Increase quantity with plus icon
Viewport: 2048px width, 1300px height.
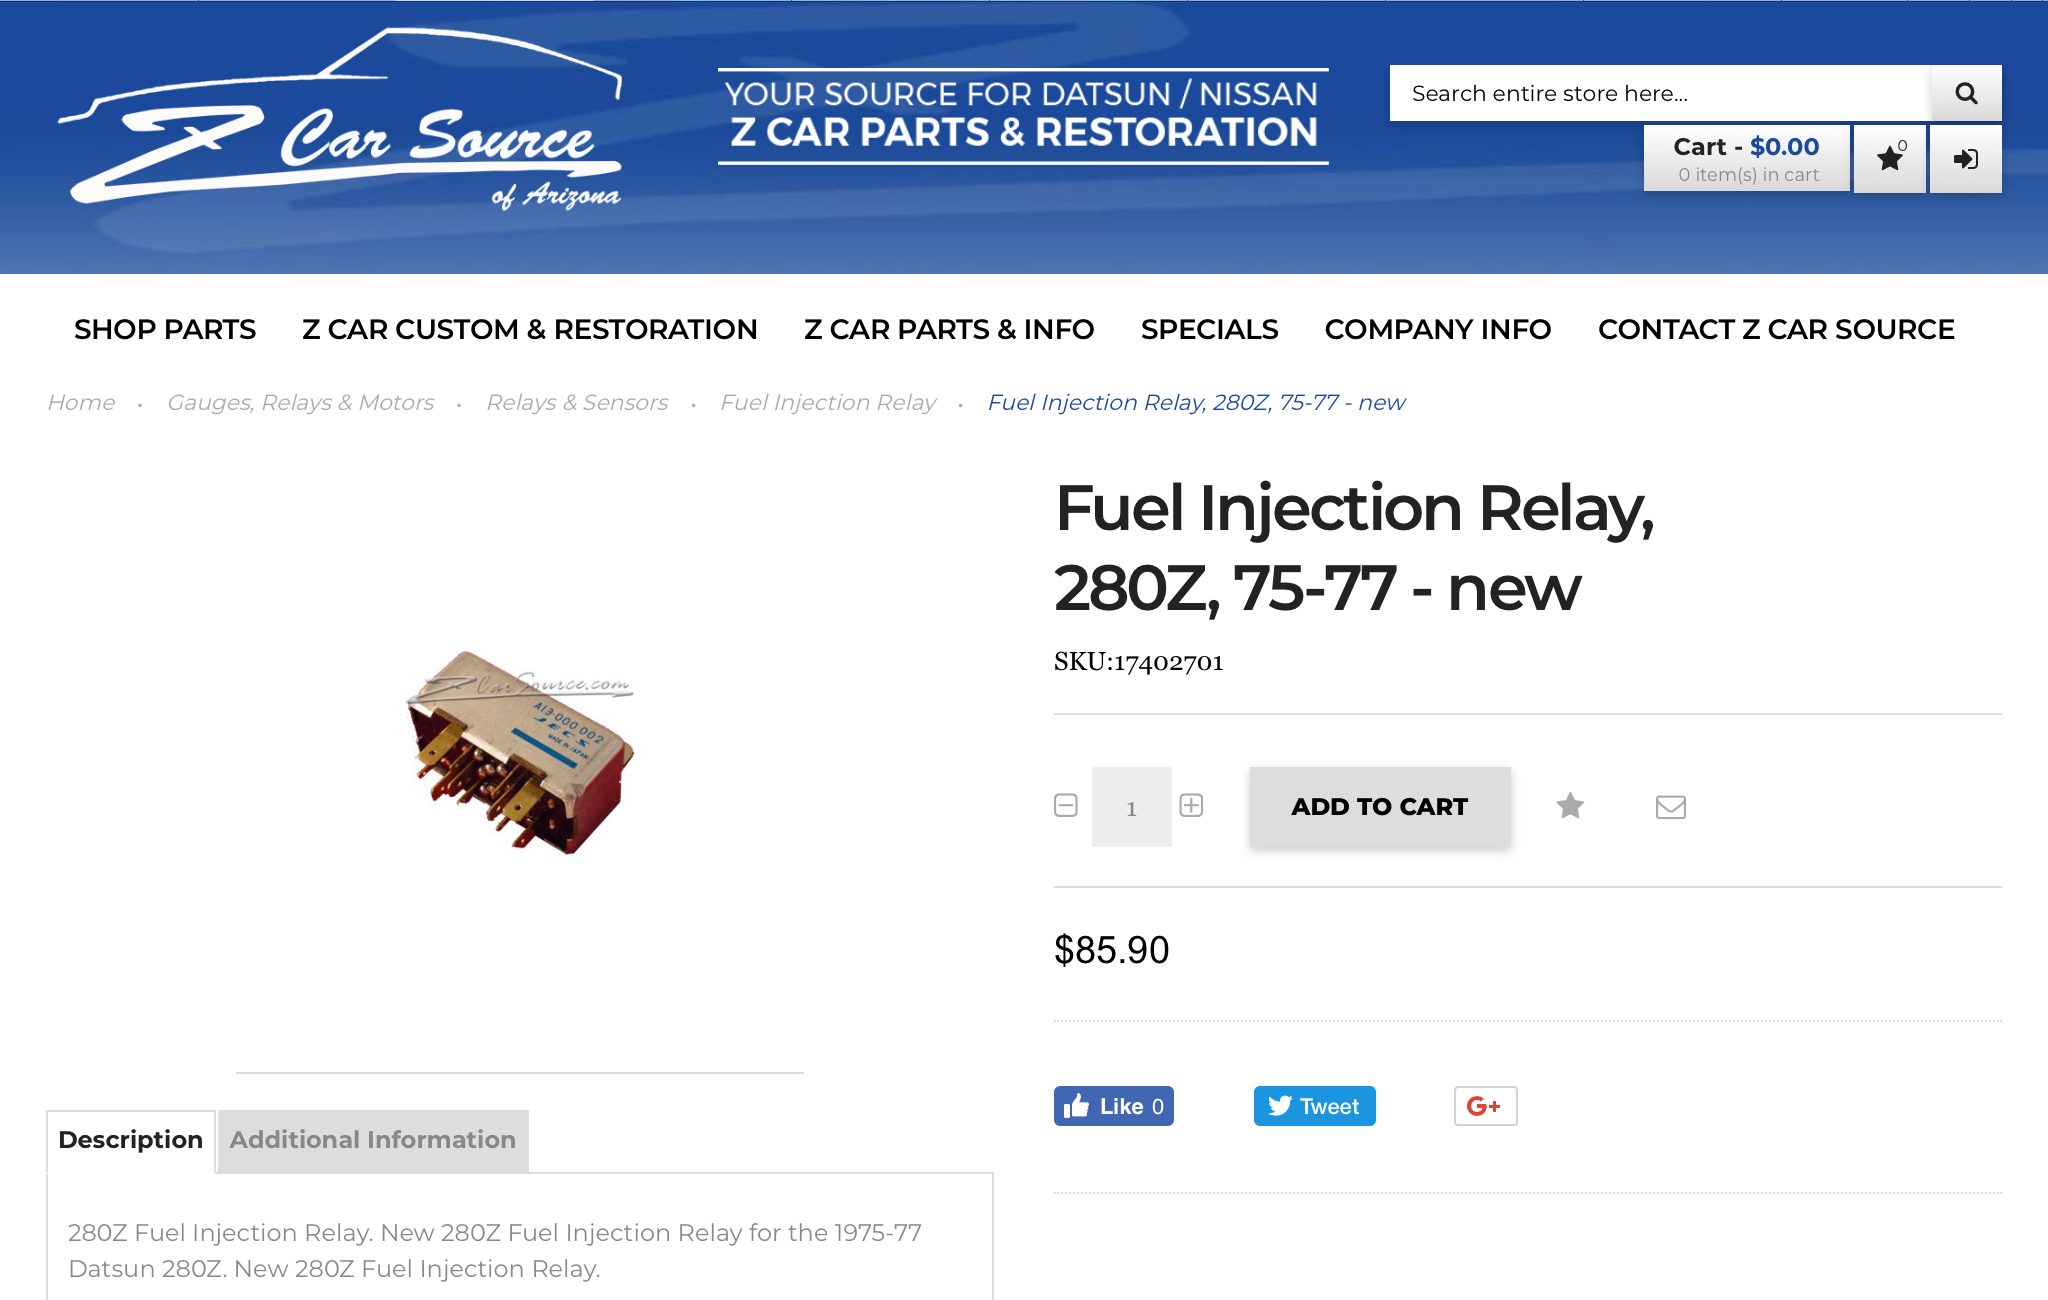(x=1191, y=806)
